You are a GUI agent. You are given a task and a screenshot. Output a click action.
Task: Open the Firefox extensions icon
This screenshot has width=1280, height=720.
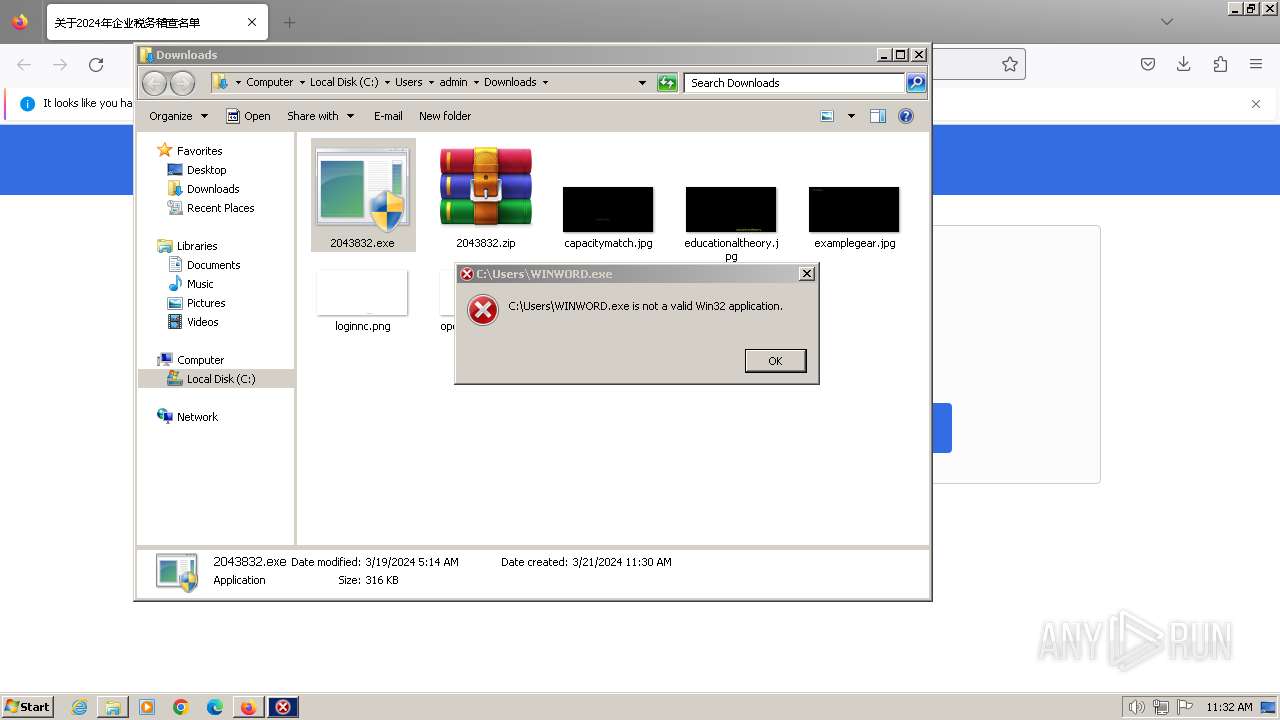(1220, 64)
